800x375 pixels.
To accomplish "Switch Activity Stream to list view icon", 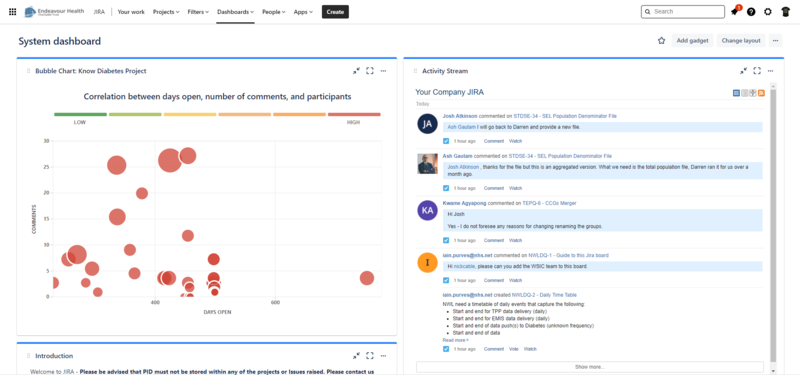I will pyautogui.click(x=744, y=93).
